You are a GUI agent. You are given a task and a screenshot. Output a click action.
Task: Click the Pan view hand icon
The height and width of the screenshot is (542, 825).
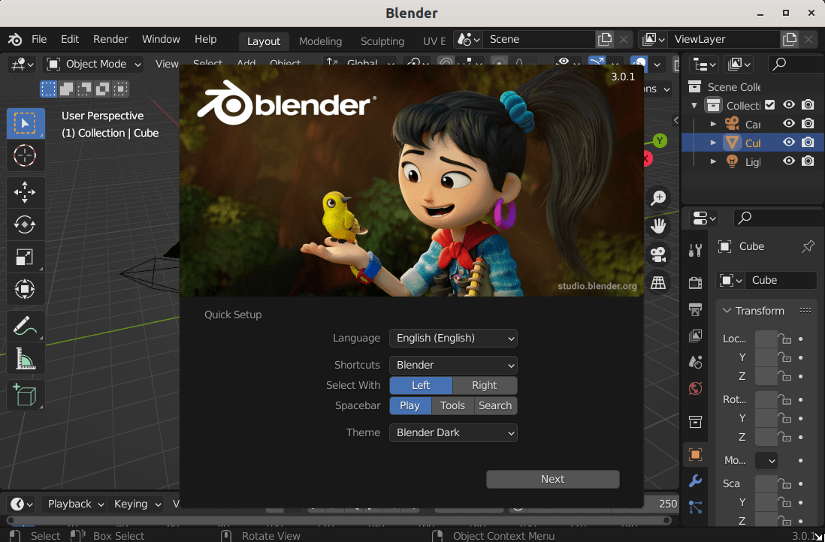[658, 227]
